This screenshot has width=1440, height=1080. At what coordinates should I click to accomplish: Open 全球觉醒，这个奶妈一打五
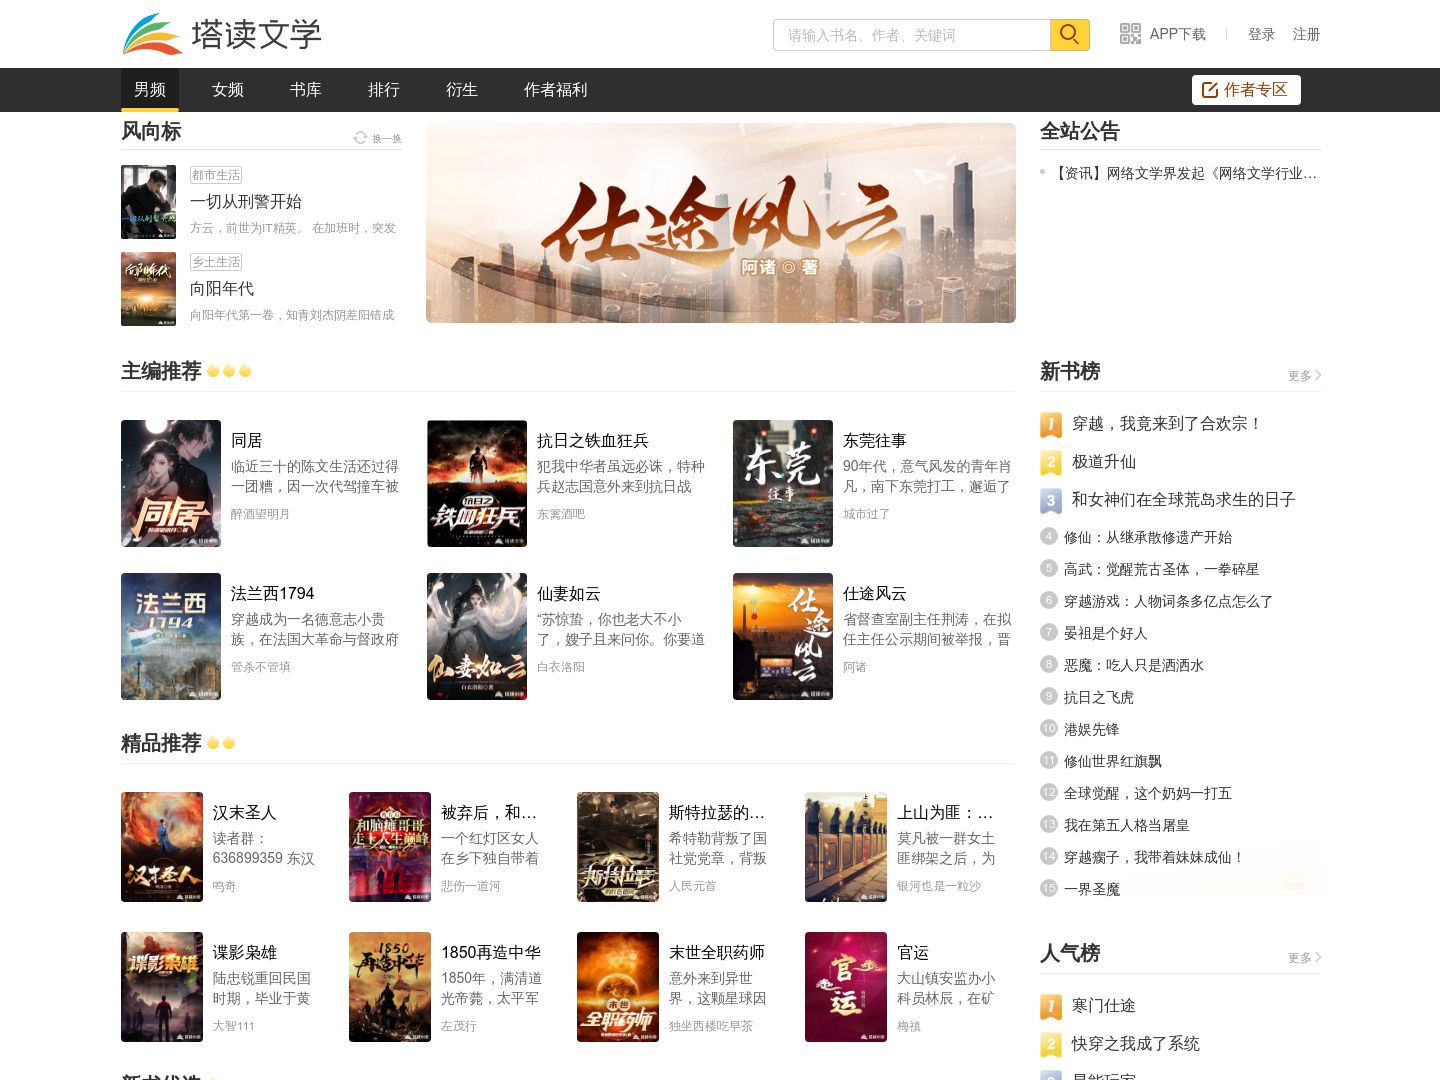tap(1147, 793)
